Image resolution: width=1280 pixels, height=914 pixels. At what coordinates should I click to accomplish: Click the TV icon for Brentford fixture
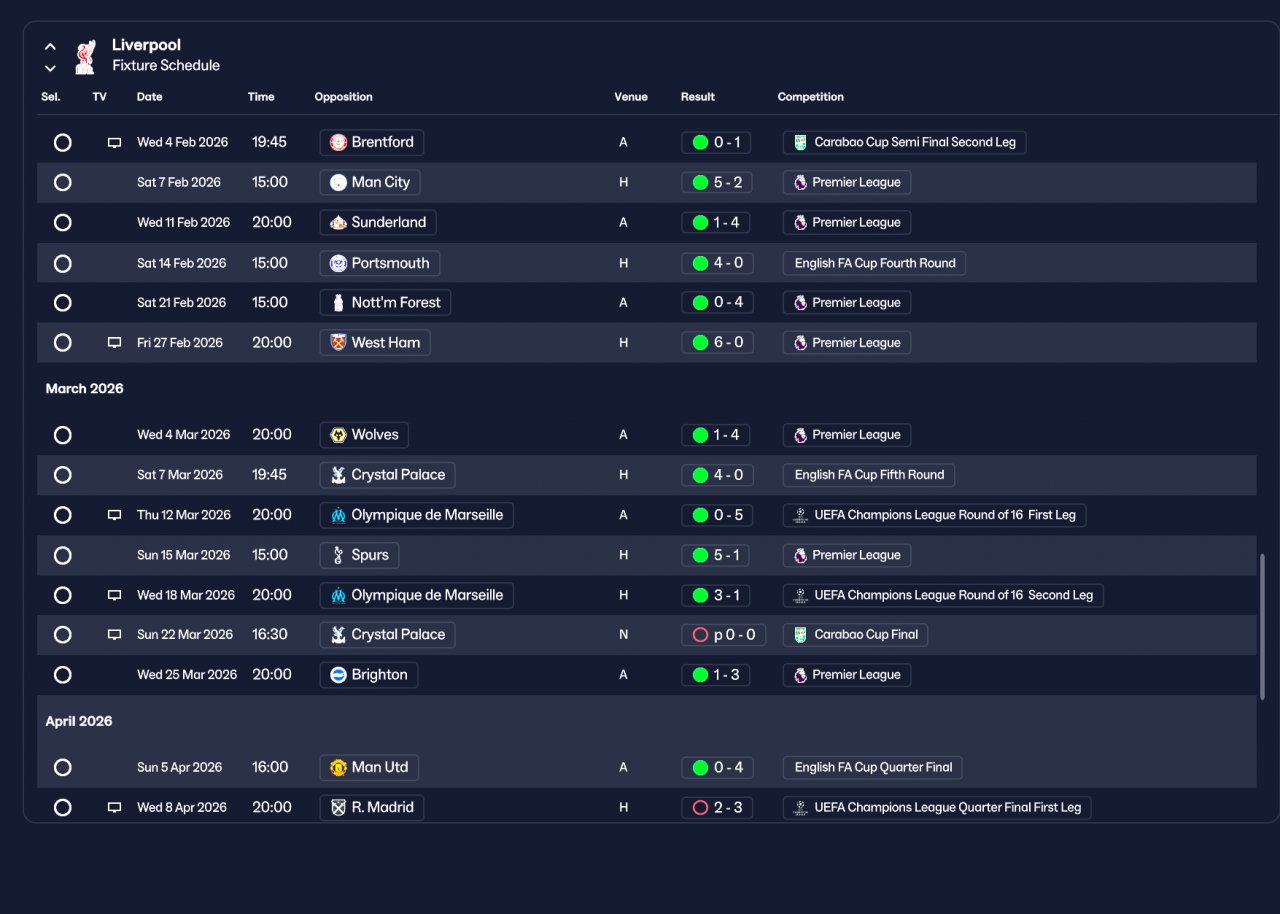point(114,143)
